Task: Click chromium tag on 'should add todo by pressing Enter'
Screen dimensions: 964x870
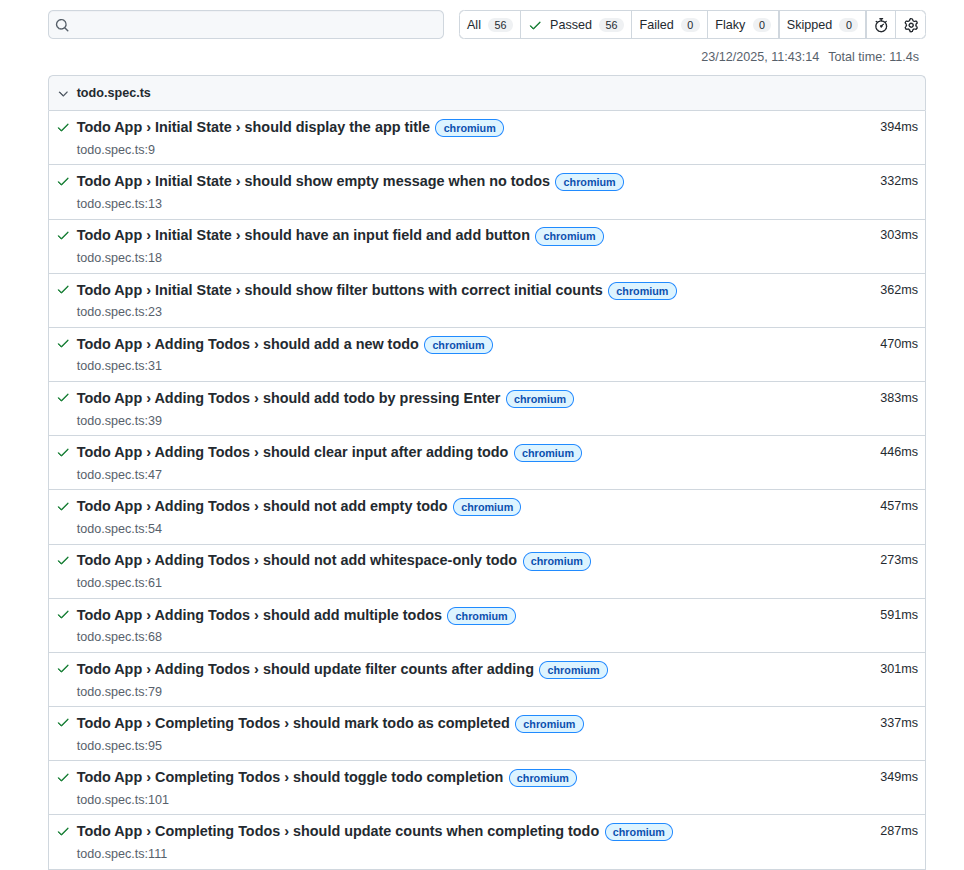Action: [x=540, y=399]
